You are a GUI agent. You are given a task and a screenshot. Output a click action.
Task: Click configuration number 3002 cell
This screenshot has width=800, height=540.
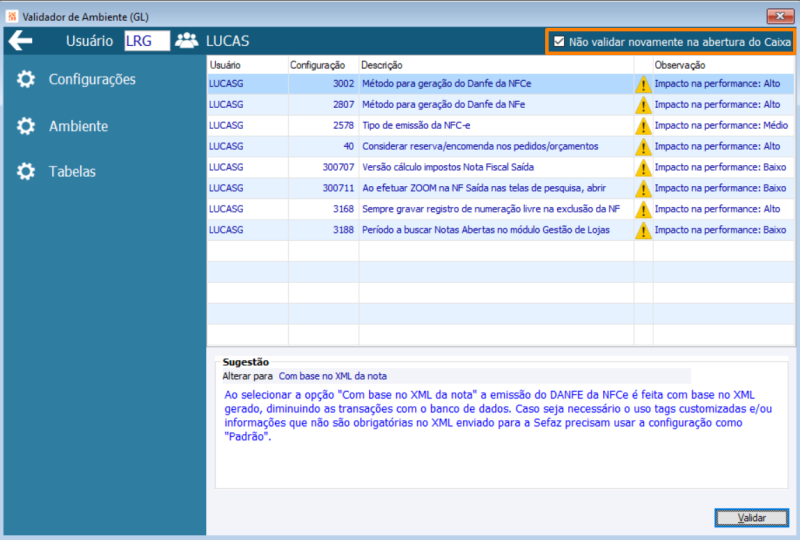[323, 84]
